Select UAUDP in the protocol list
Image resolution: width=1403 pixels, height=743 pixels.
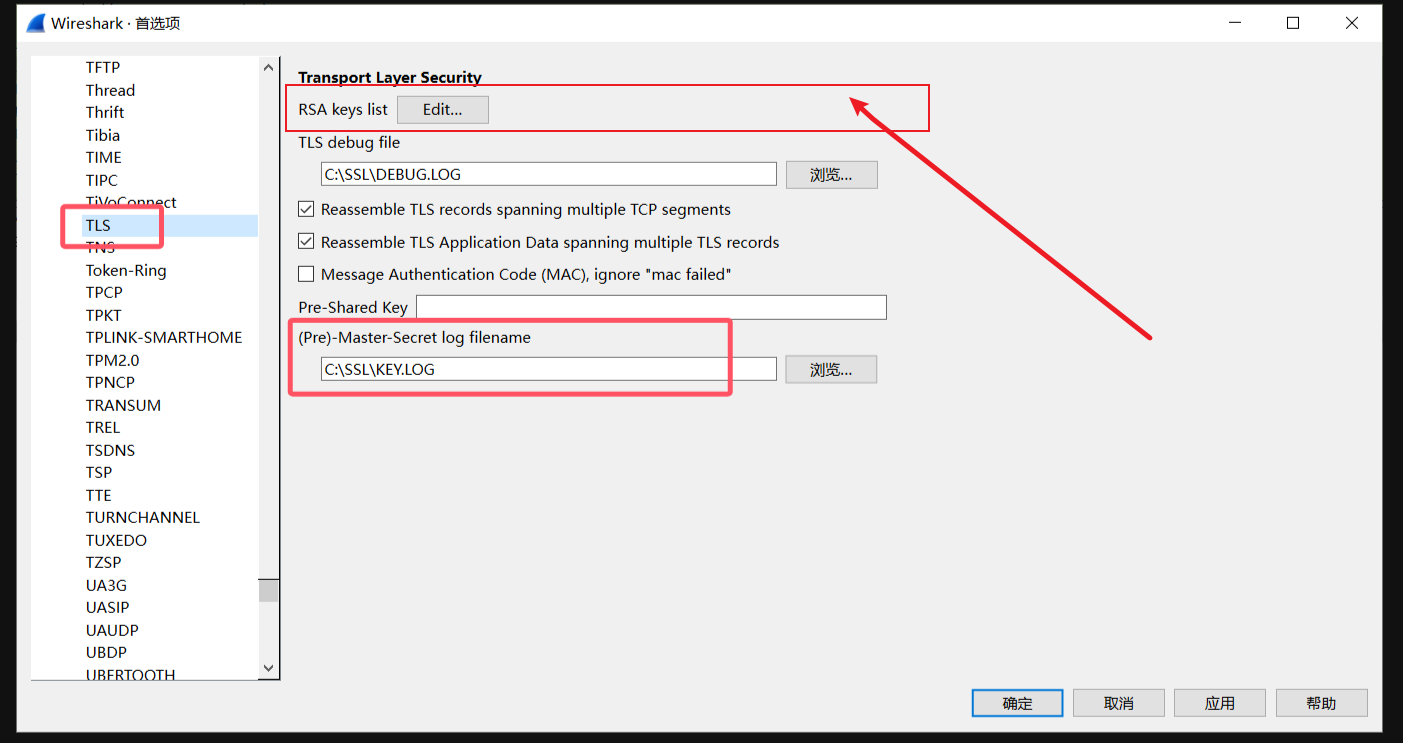(112, 631)
